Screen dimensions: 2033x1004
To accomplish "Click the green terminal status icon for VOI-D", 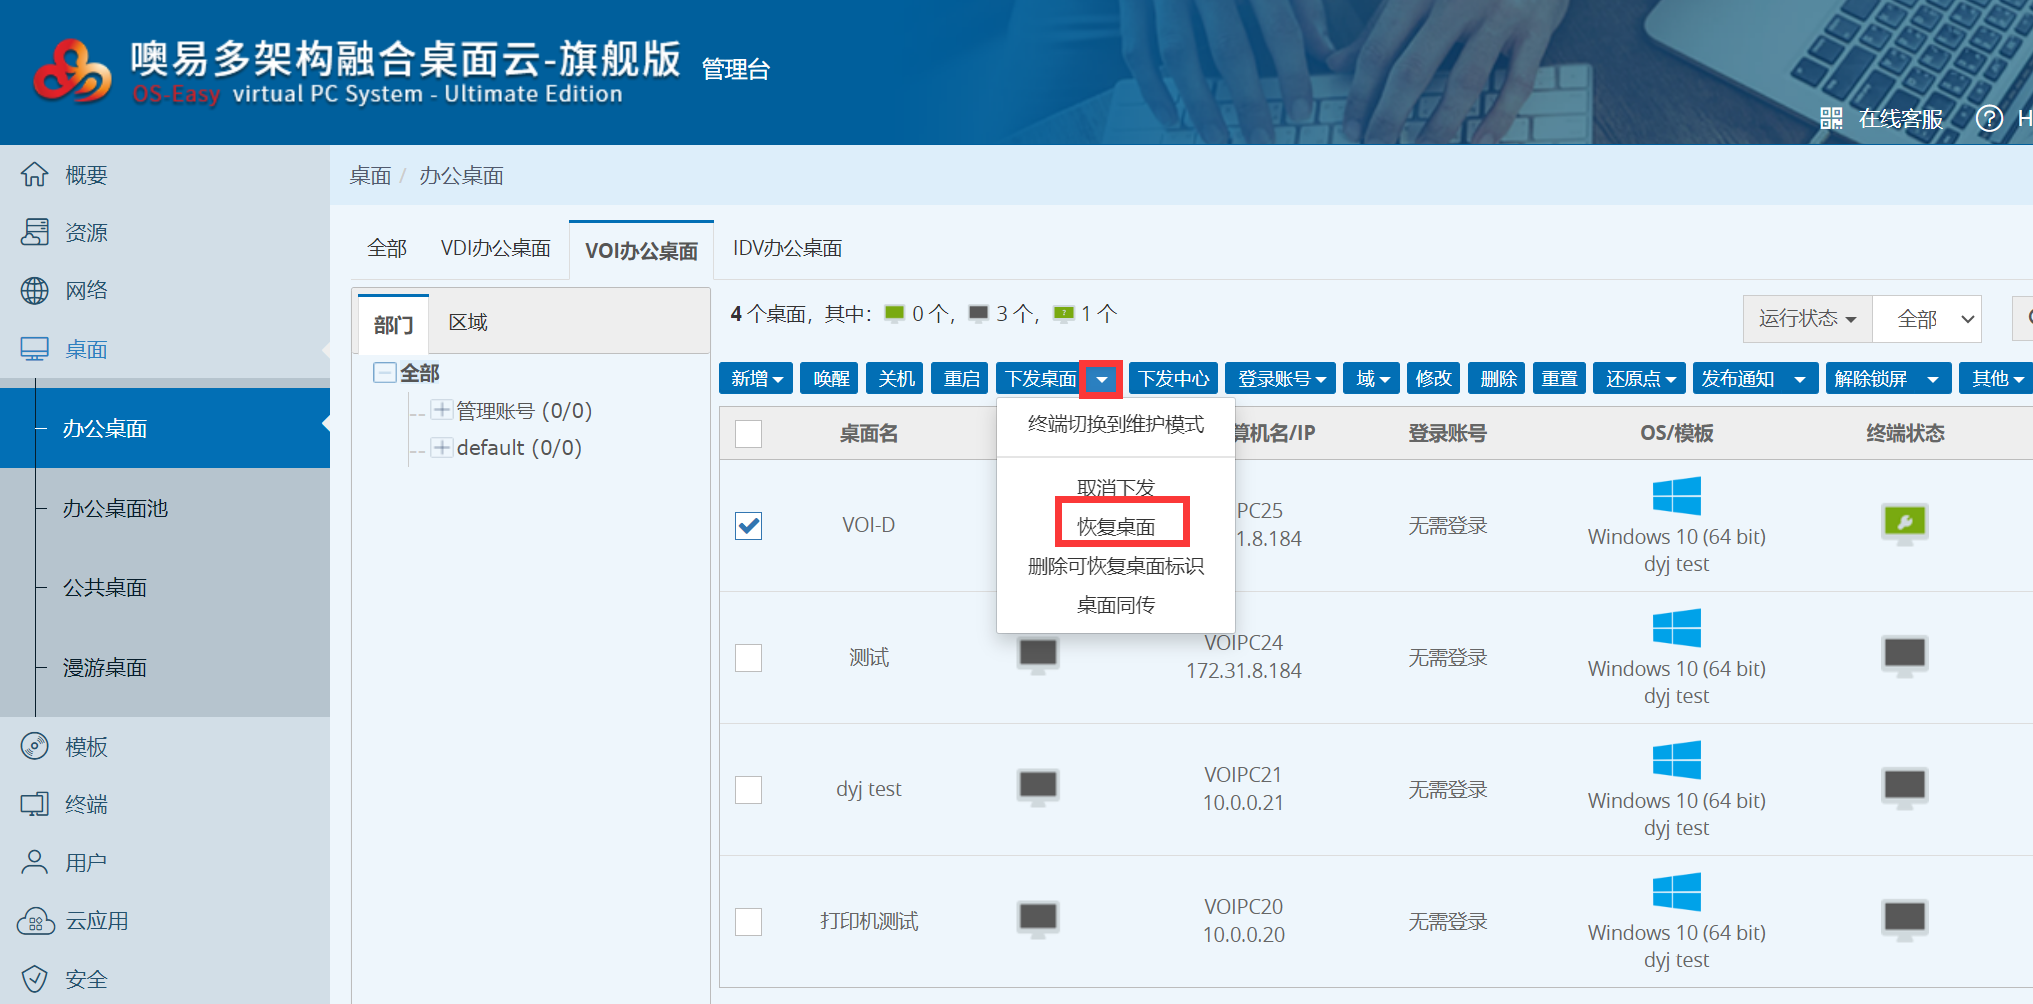I will tap(1904, 523).
